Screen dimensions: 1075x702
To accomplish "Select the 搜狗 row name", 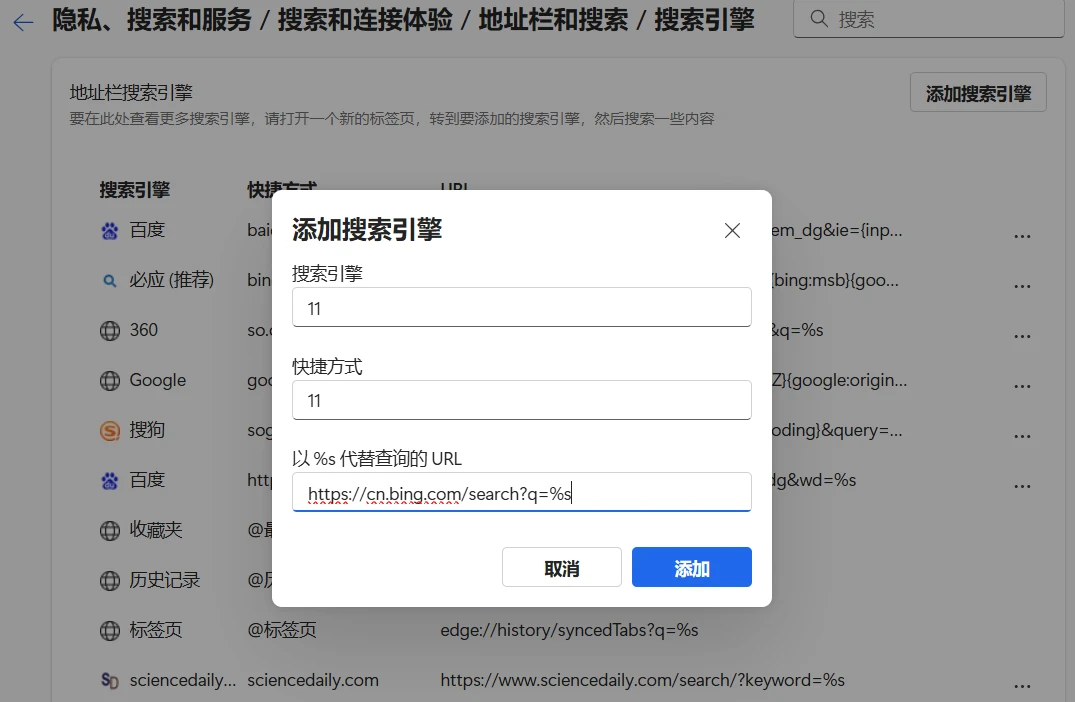I will click(147, 430).
